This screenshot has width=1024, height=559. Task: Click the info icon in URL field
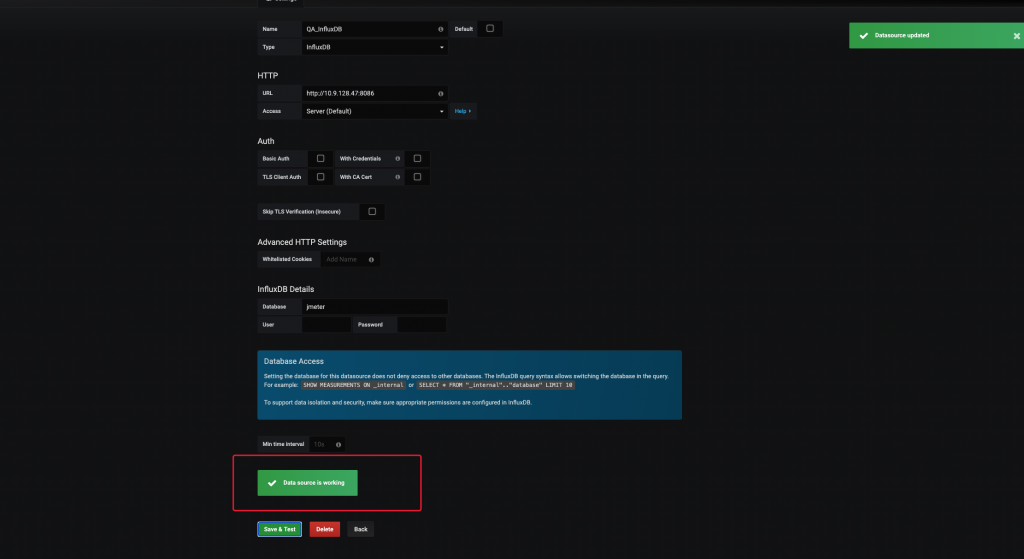tap(441, 93)
